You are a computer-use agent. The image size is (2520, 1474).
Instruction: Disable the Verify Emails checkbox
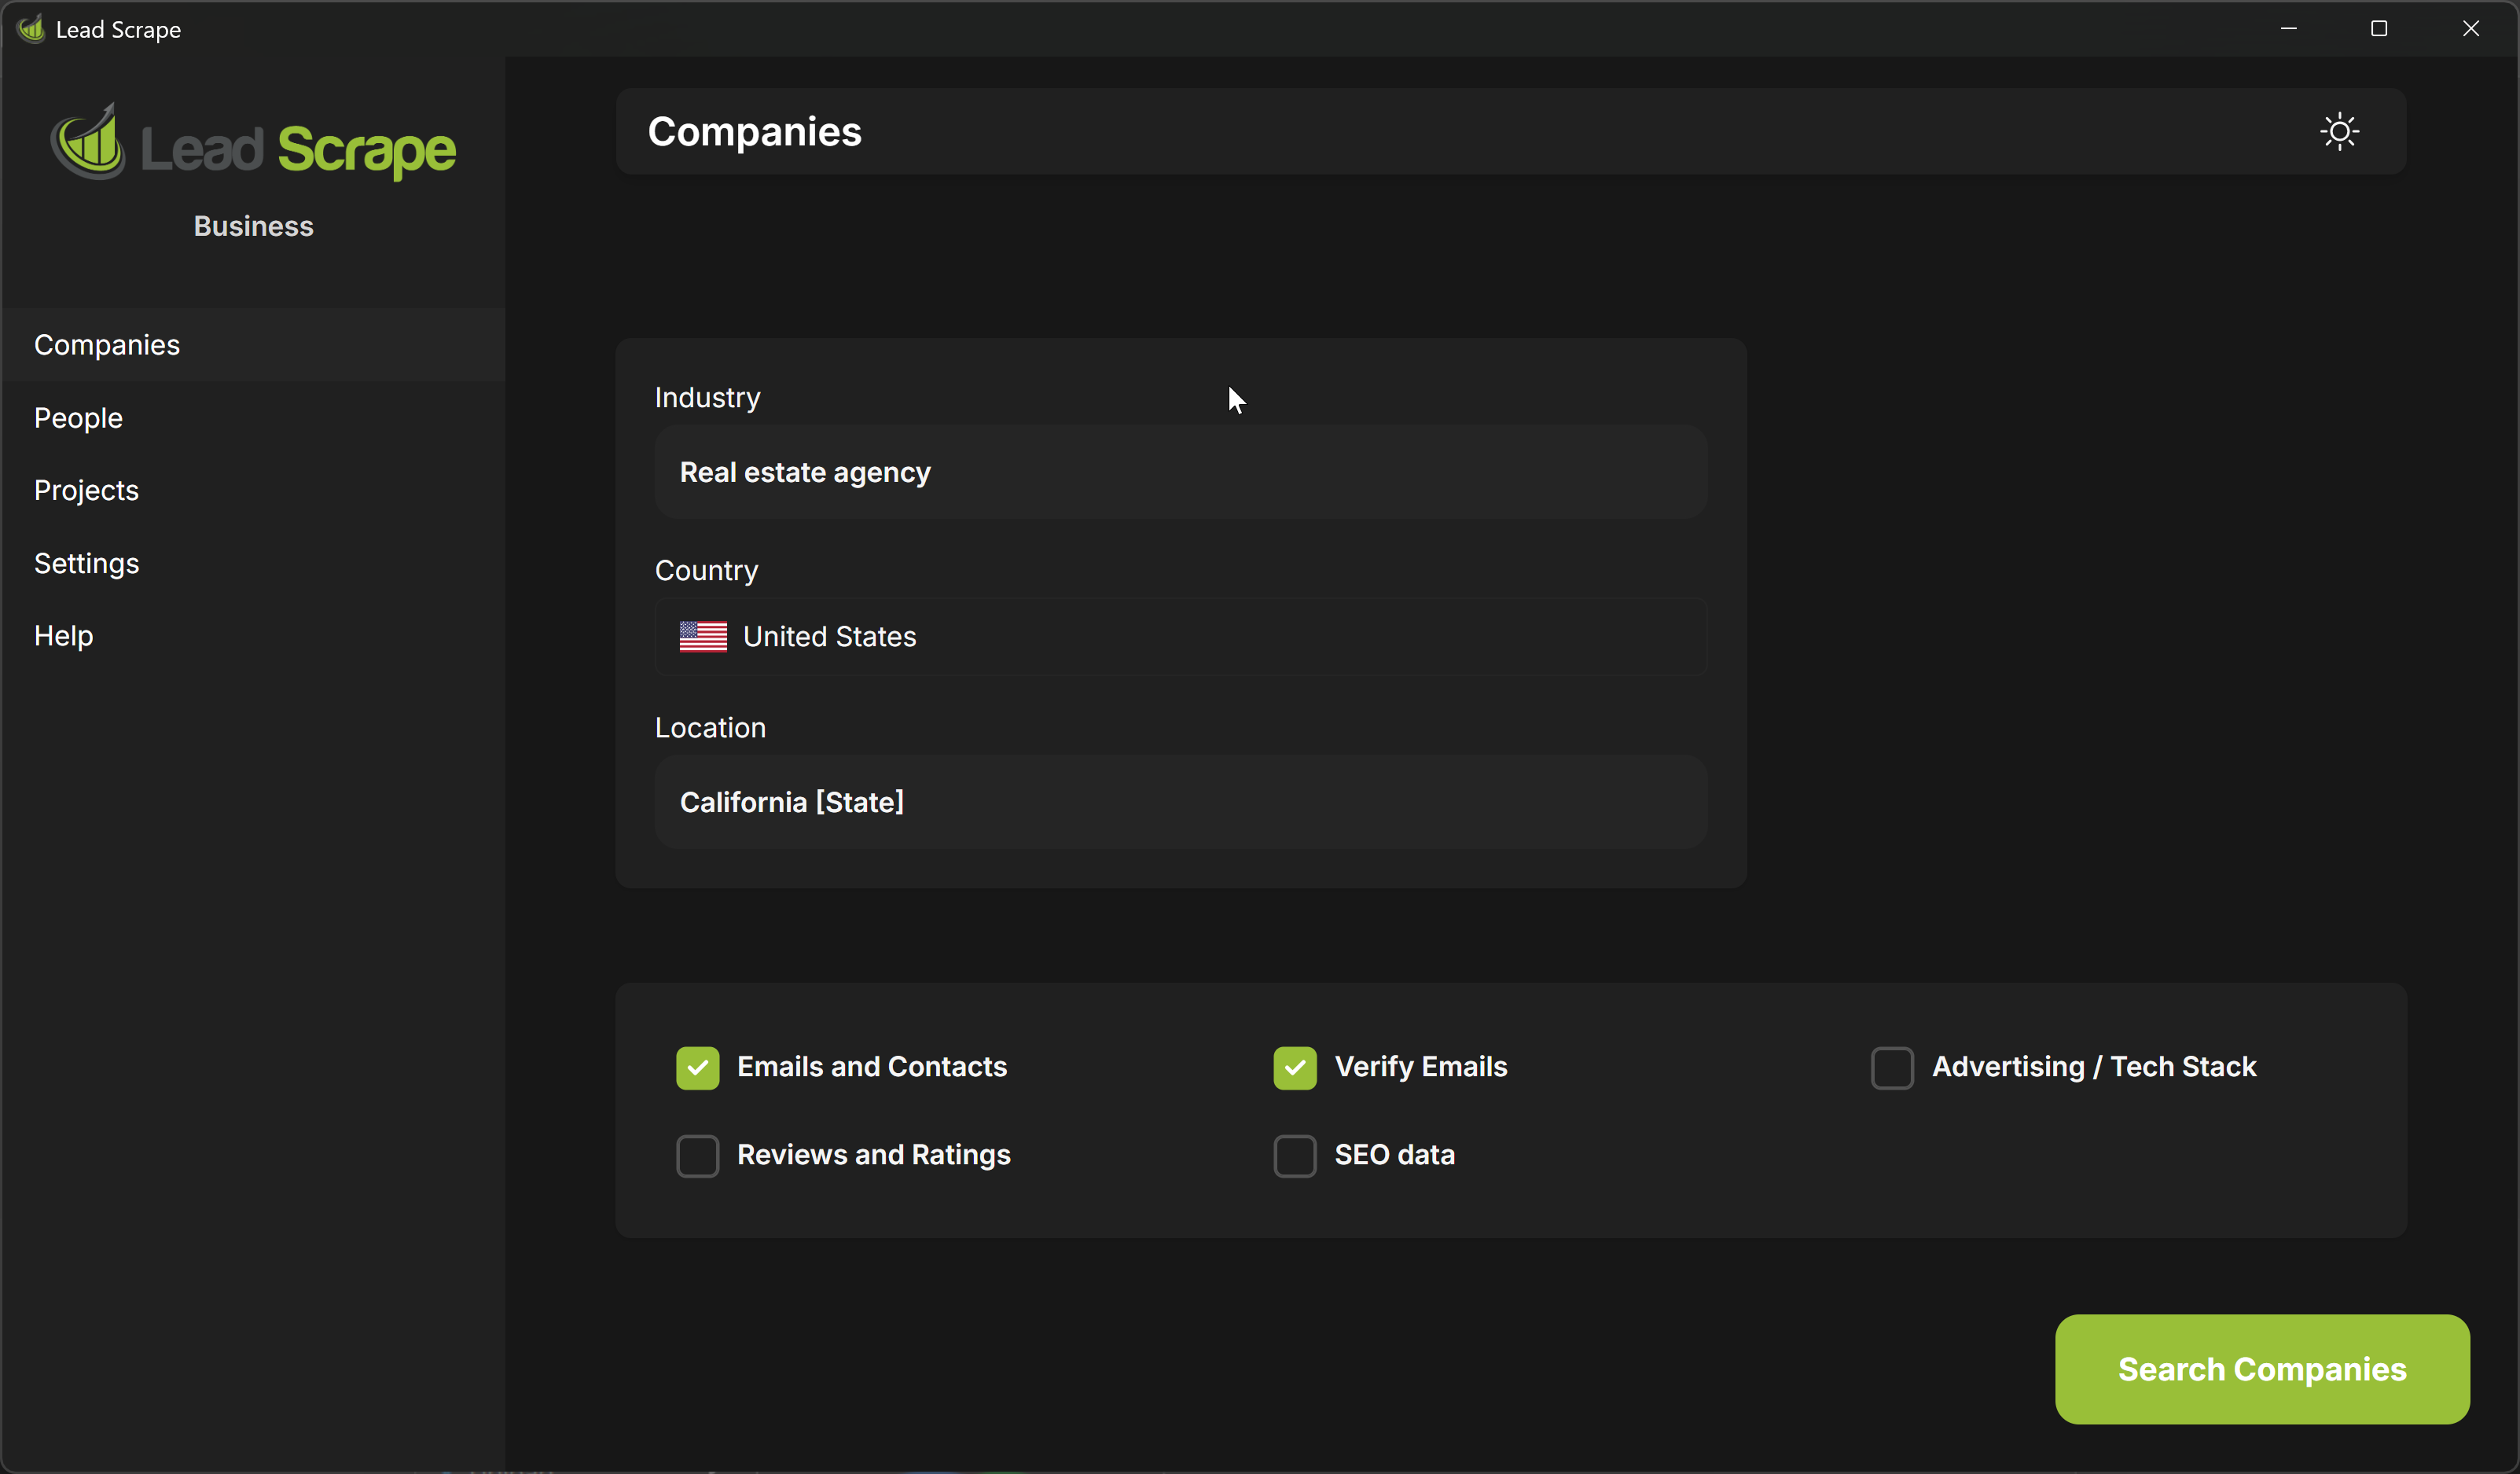tap(1294, 1068)
